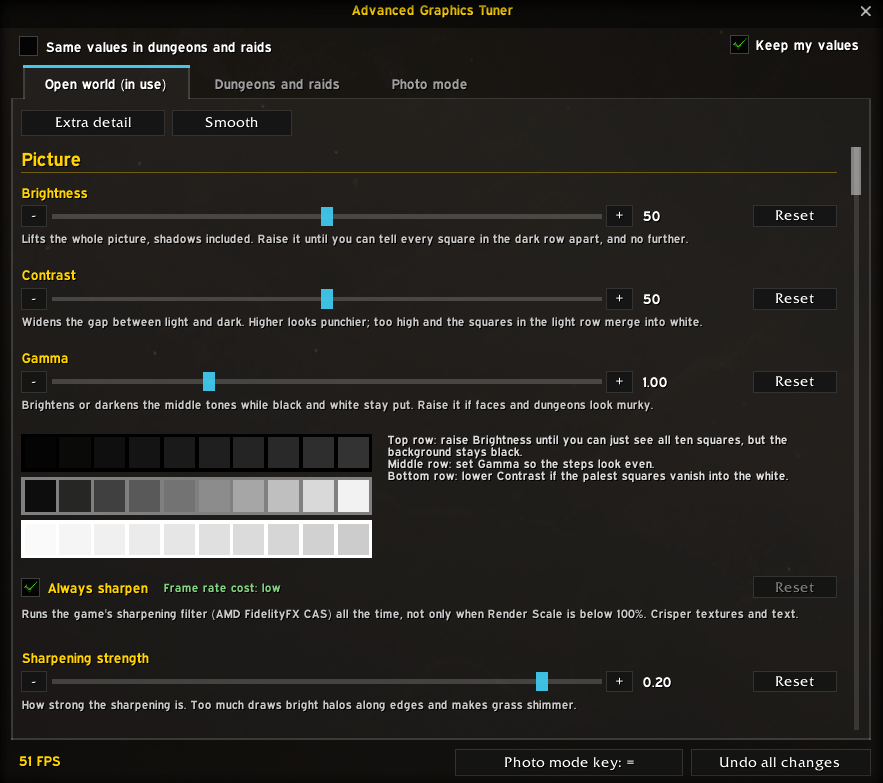Reduce Sharpening strength with the minus button
The width and height of the screenshot is (883, 783).
coord(34,682)
